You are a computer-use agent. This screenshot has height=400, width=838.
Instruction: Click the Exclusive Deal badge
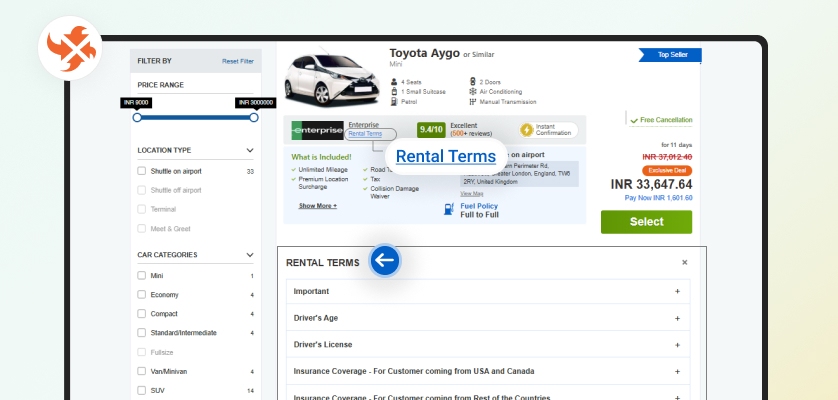(x=667, y=171)
